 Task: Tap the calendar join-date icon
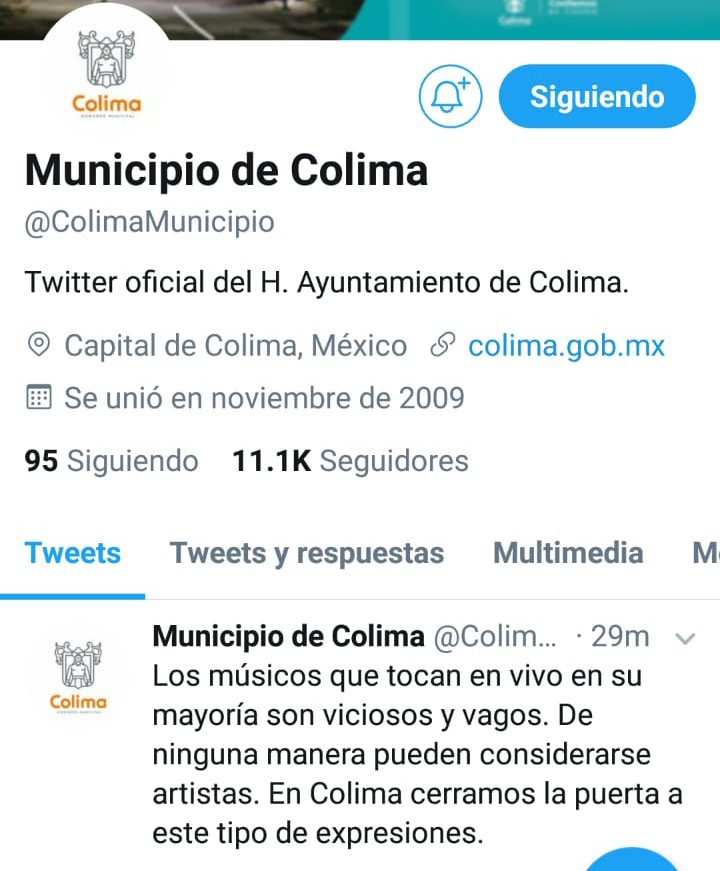39,398
